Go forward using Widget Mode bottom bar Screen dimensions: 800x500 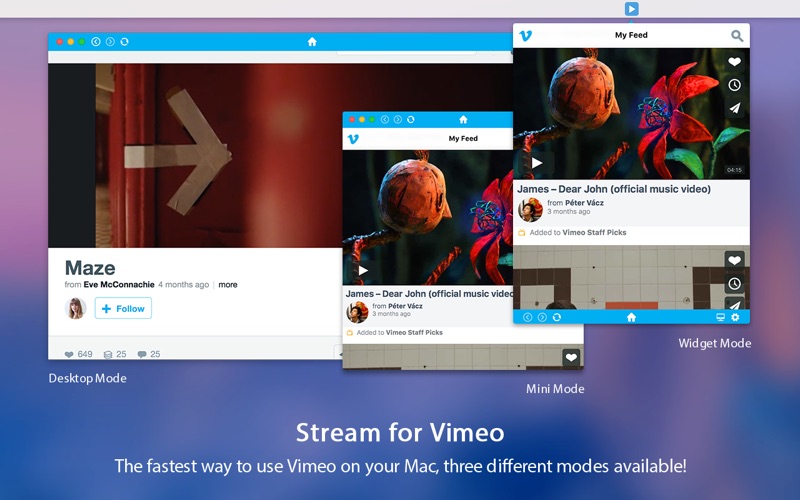(542, 317)
